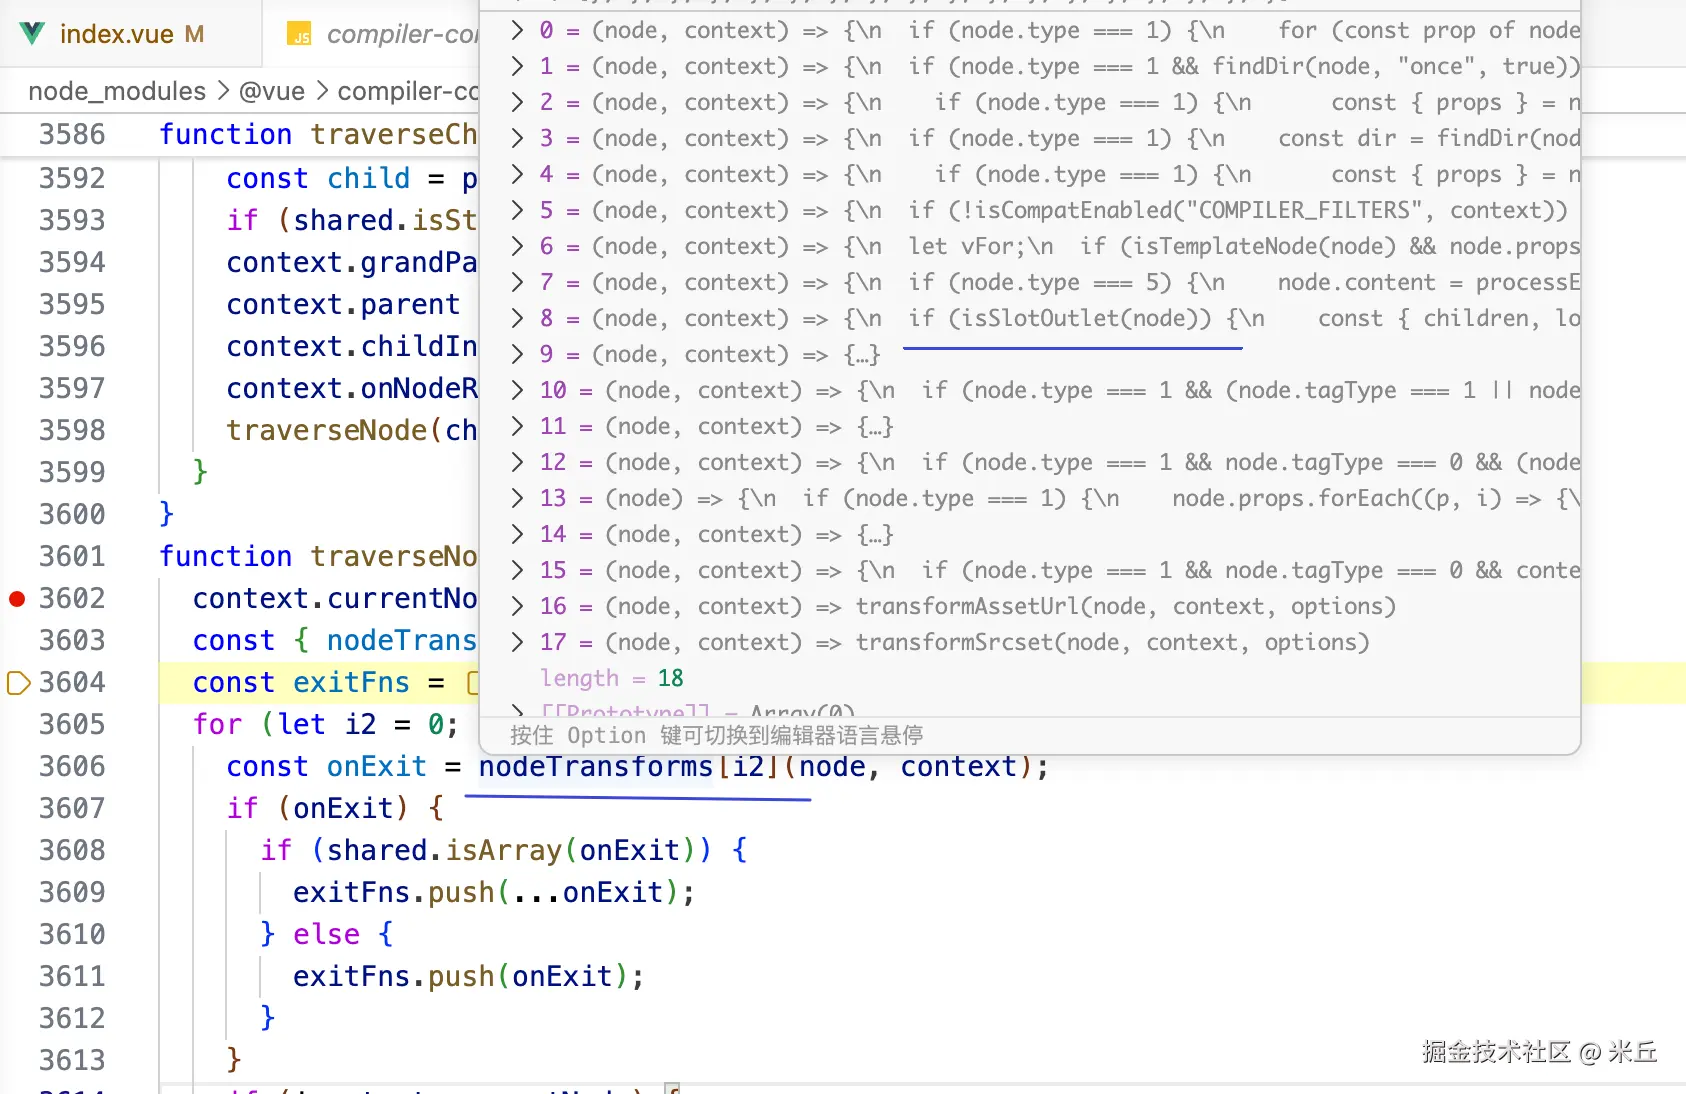Click the JS file icon on compiler-core tab
This screenshot has width=1686, height=1094.
299,35
